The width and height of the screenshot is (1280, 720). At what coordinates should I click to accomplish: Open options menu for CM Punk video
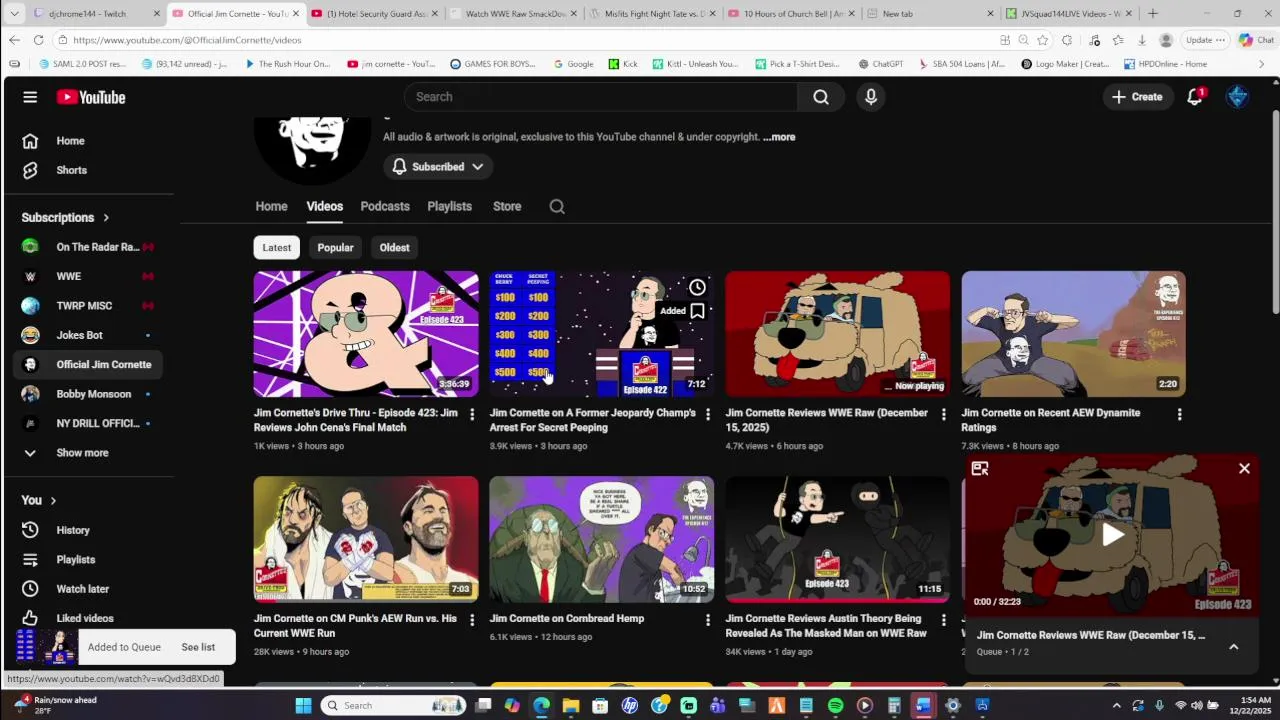tap(472, 620)
